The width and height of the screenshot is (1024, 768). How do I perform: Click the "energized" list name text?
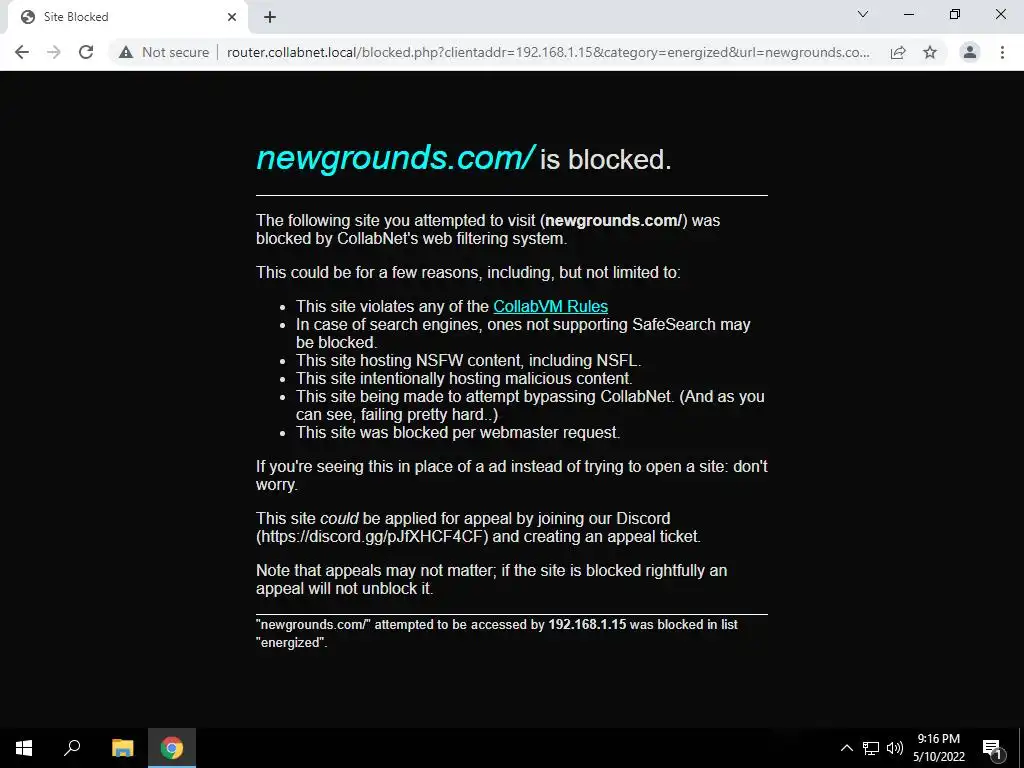[291, 643]
